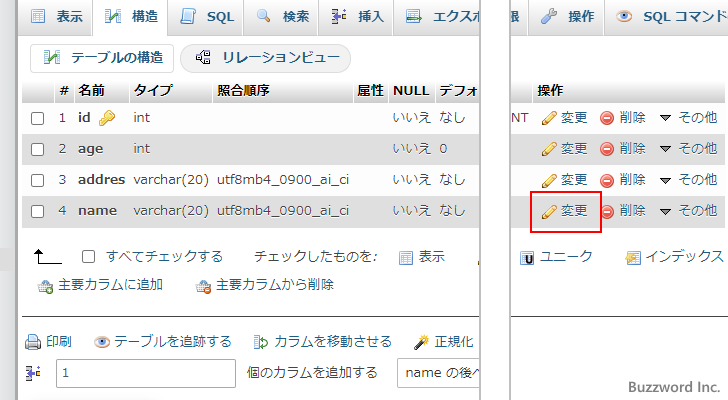Expand その他 dropdown for age row
The height and width of the screenshot is (400, 728).
coord(689,149)
